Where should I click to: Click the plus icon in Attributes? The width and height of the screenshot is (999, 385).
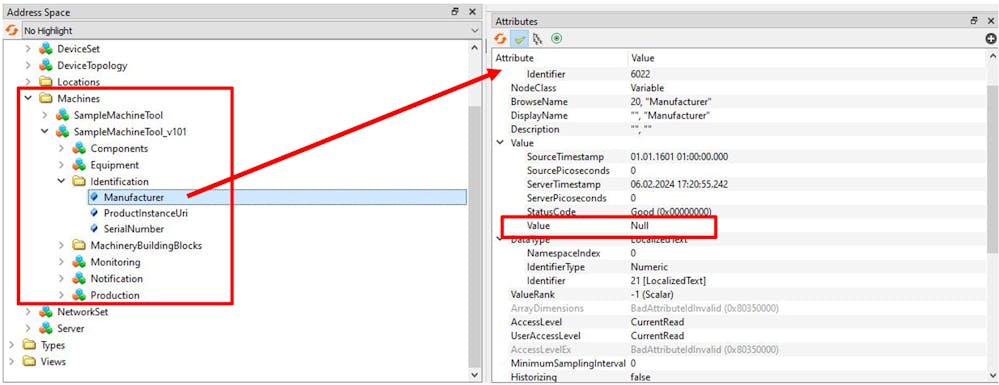click(x=990, y=39)
